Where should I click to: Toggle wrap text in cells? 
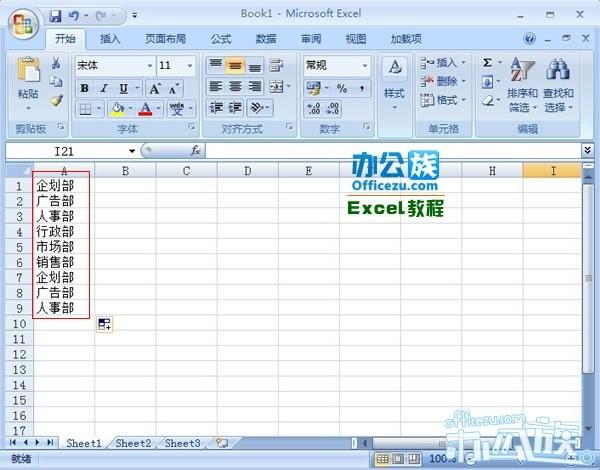[276, 65]
